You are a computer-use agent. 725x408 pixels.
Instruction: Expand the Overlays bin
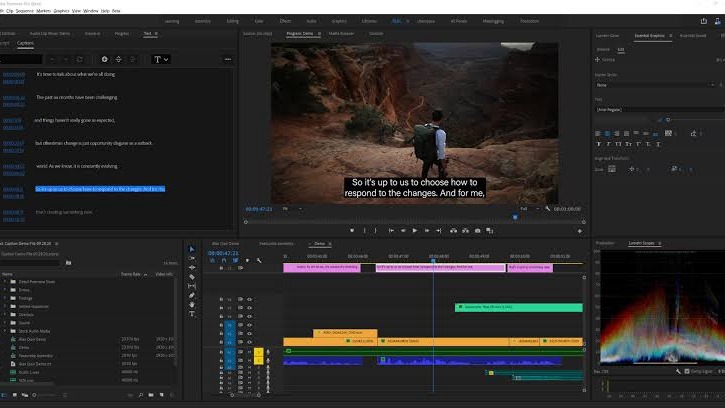point(5,315)
